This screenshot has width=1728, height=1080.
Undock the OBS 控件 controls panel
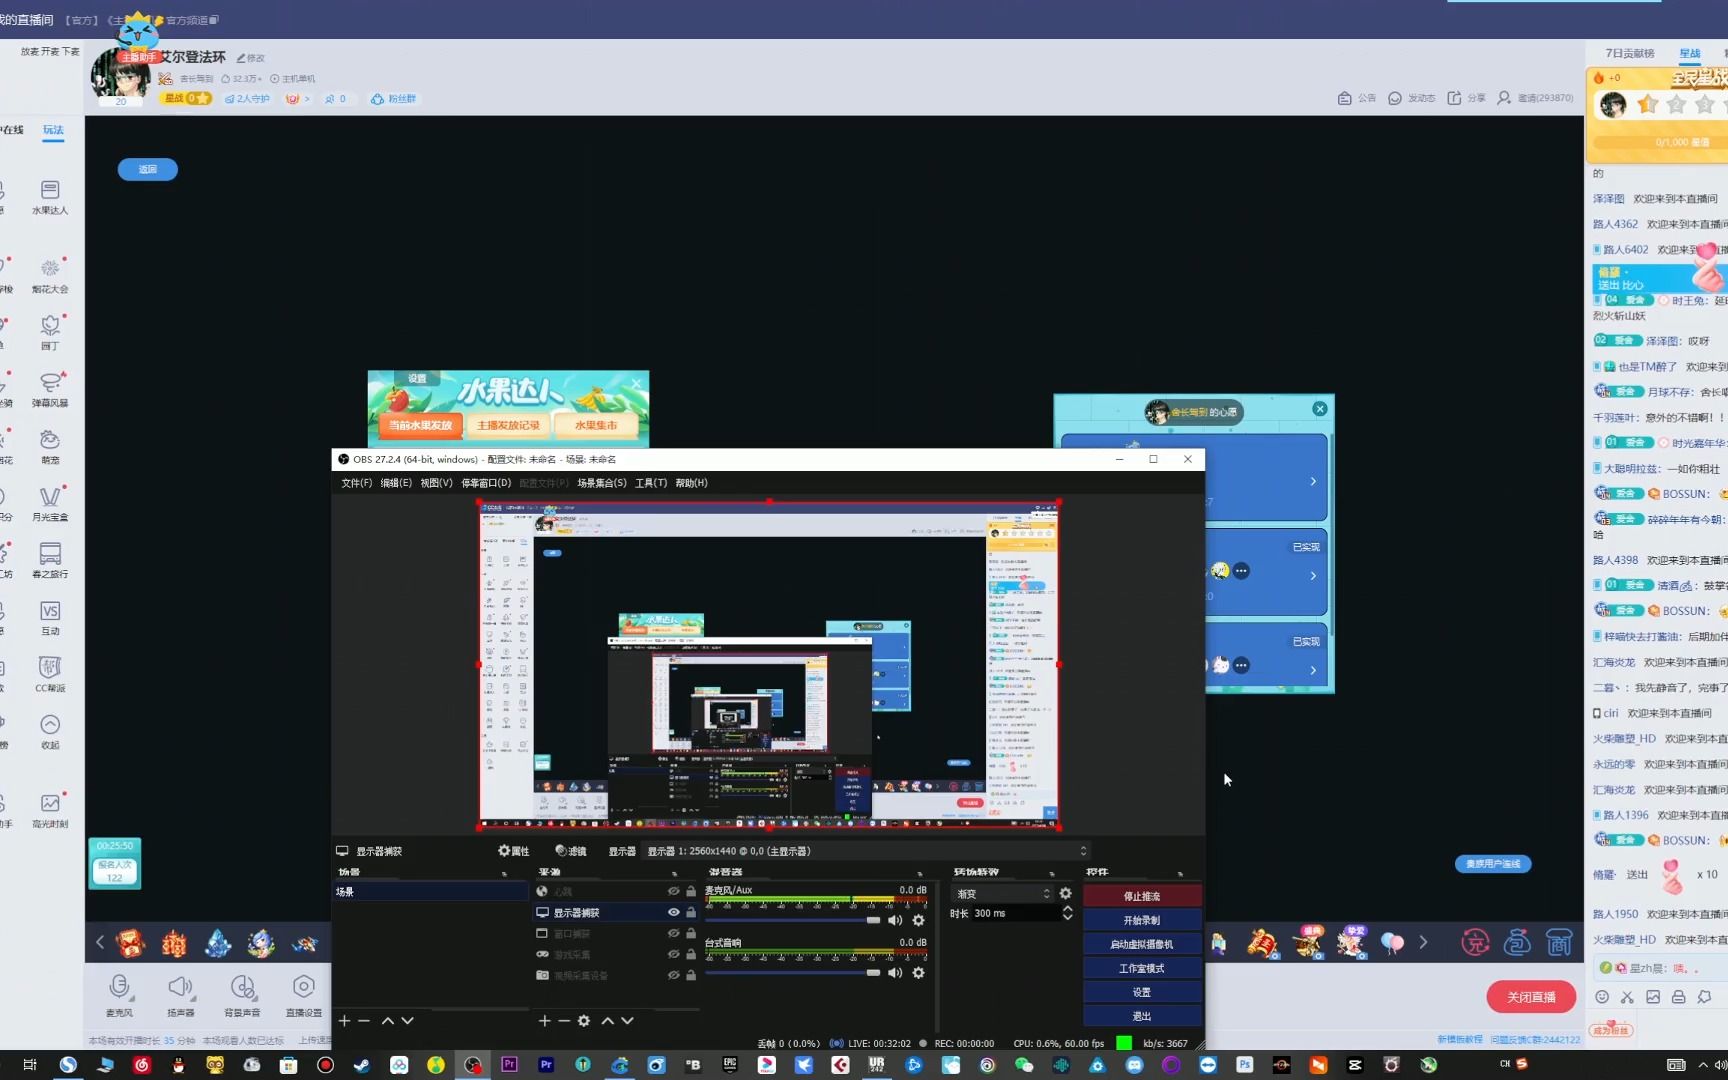tap(1180, 873)
